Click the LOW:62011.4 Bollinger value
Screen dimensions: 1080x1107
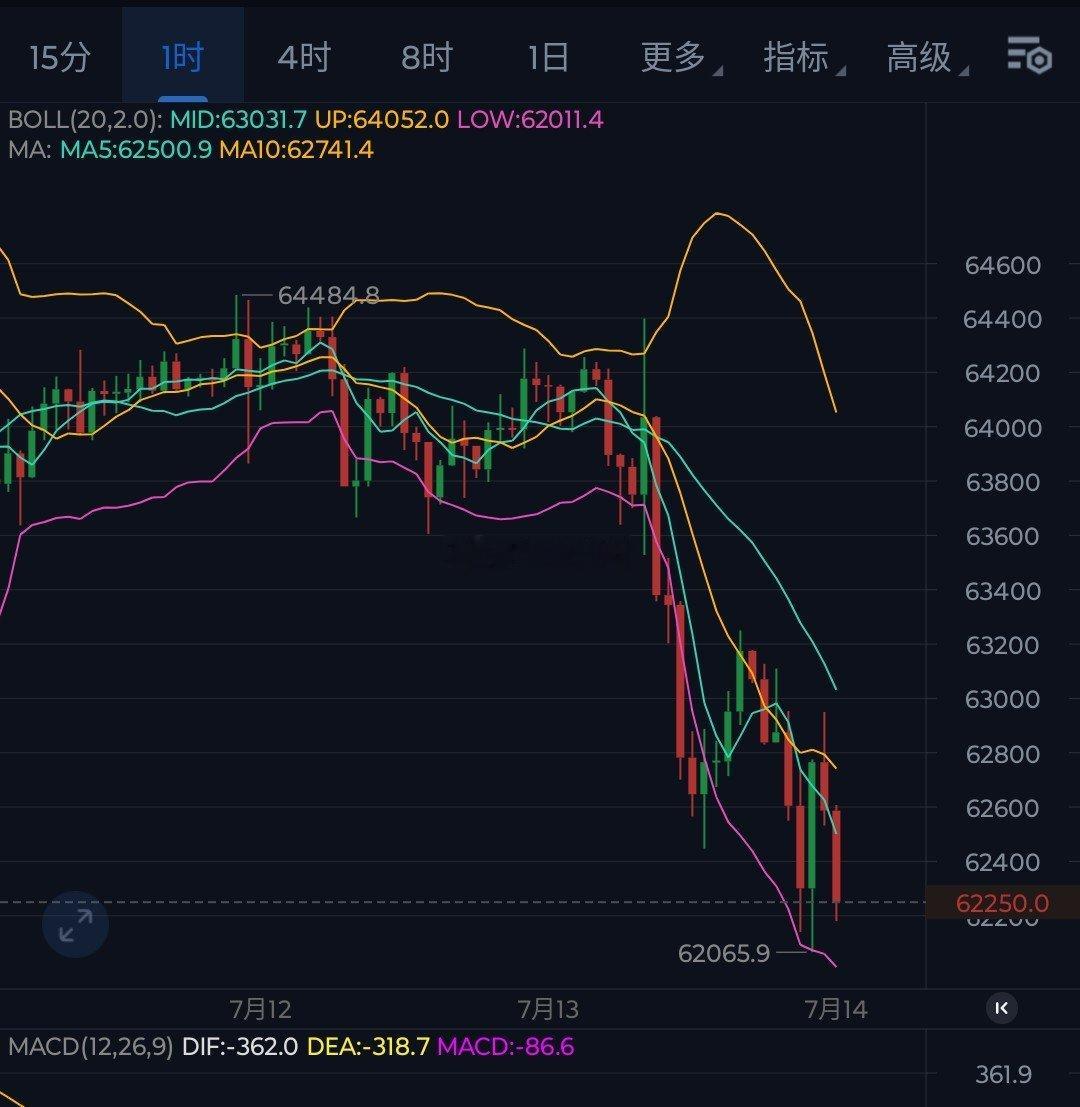tap(530, 119)
